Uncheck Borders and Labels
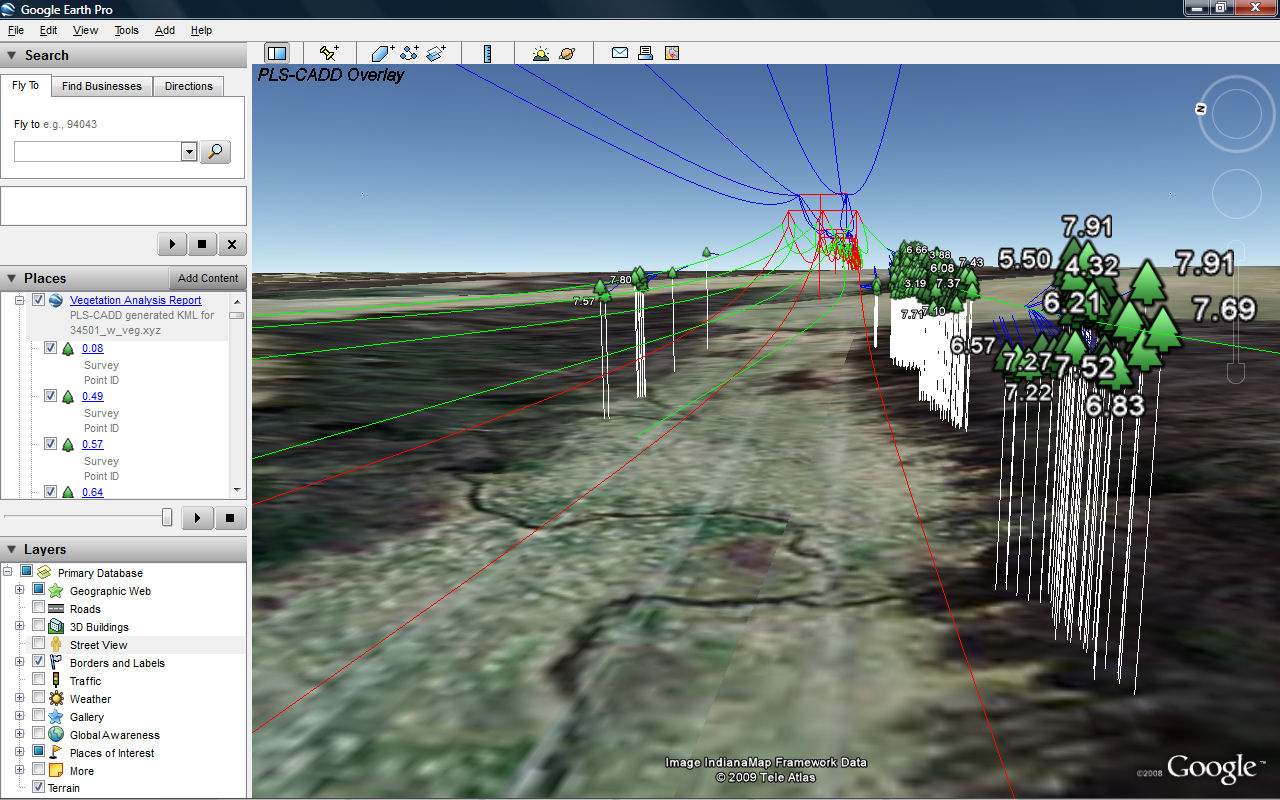The image size is (1280, 800). 38,662
